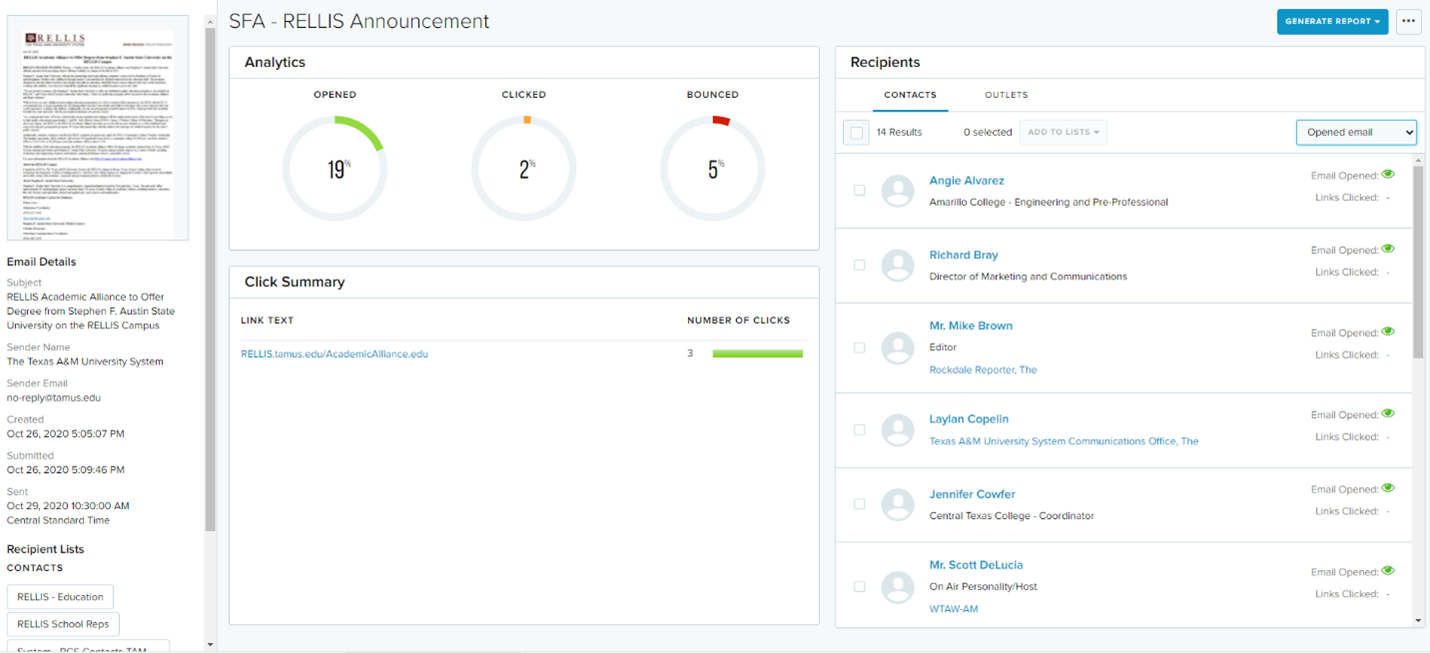
Task: Click Mr. Scott DeLucia's avatar icon
Action: pos(898,587)
